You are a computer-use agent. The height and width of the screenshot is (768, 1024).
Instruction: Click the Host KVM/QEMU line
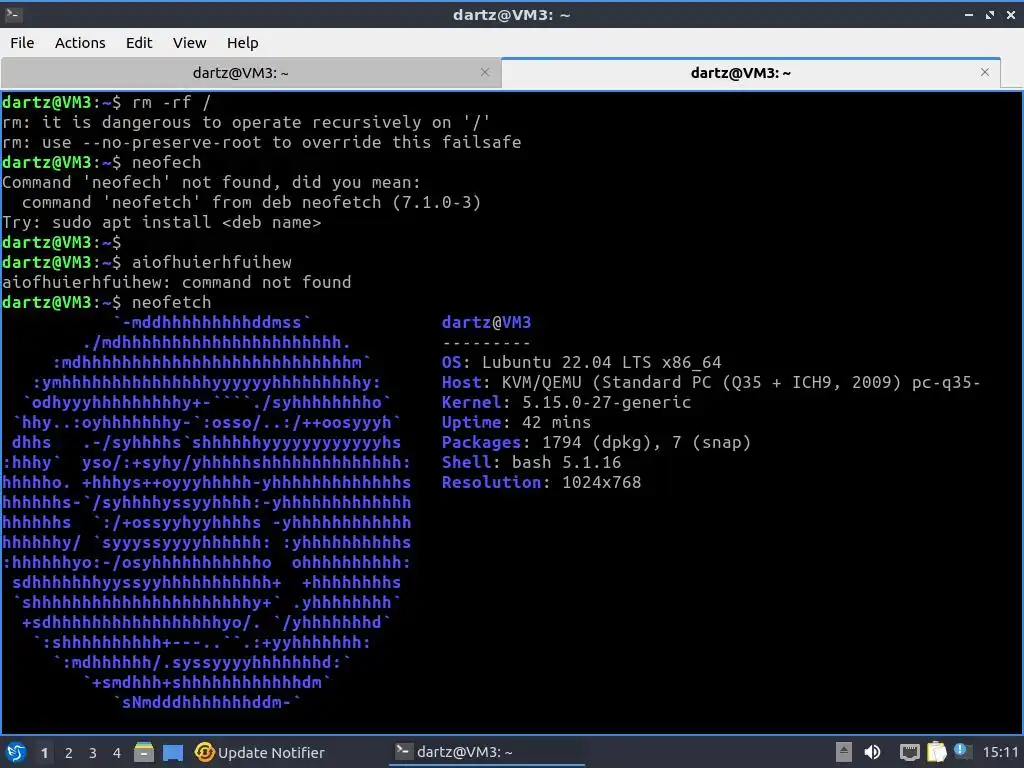tap(711, 383)
